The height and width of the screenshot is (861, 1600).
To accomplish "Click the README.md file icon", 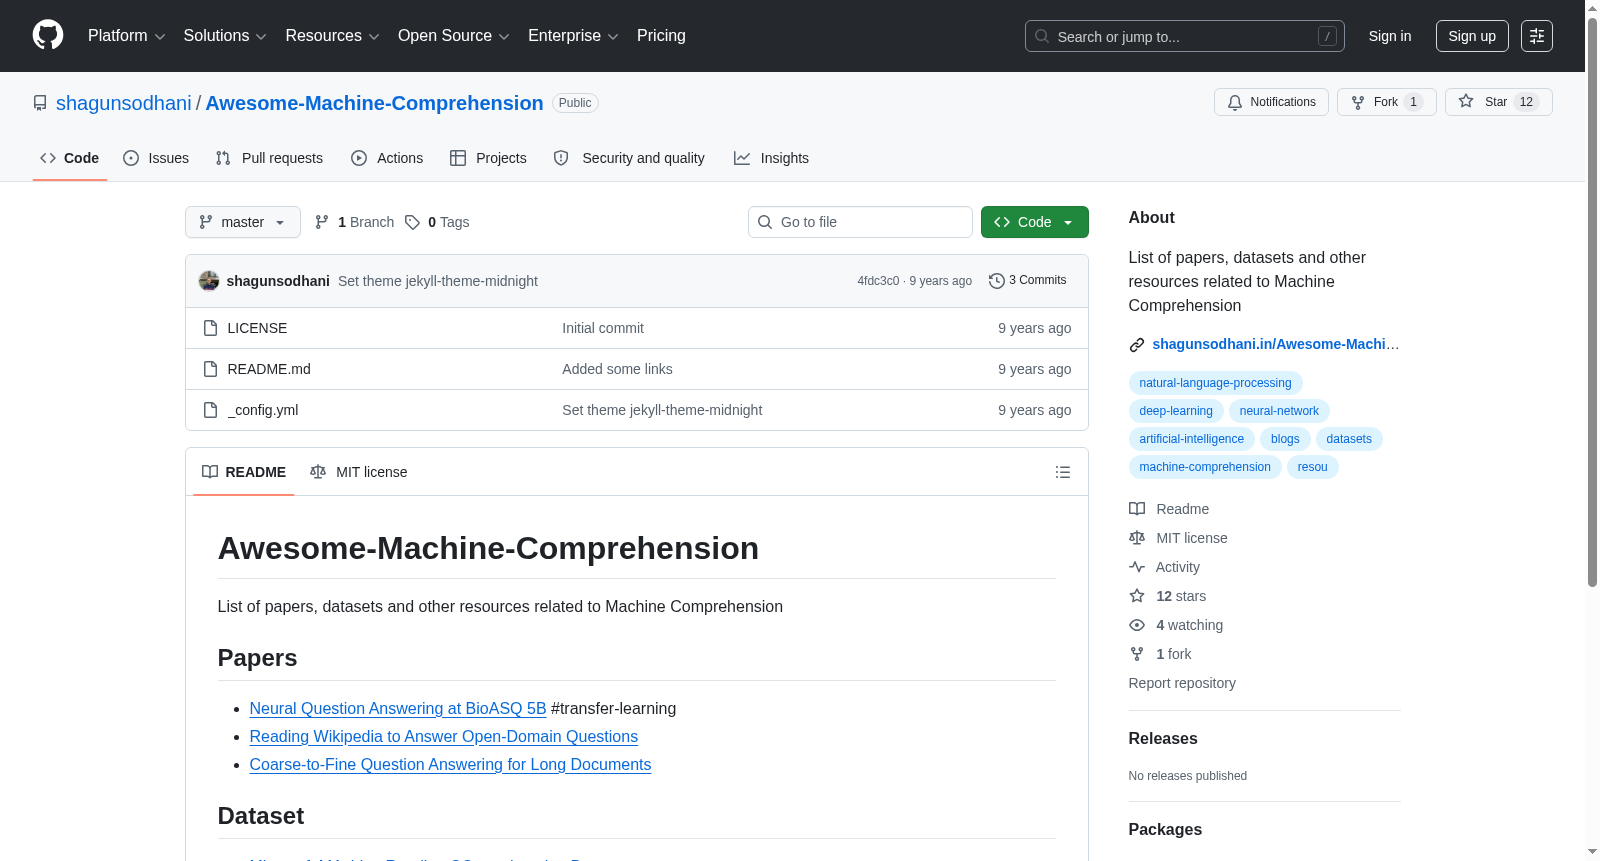I will [x=210, y=369].
